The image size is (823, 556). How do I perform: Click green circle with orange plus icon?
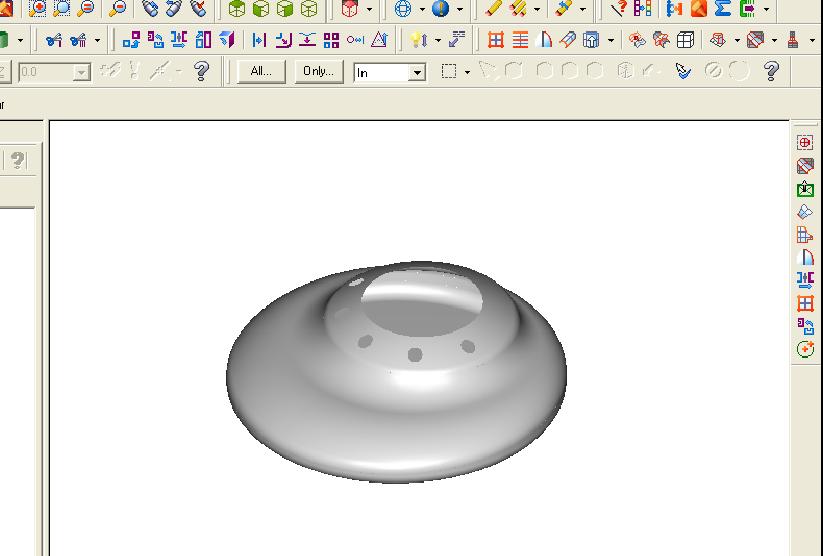click(805, 349)
